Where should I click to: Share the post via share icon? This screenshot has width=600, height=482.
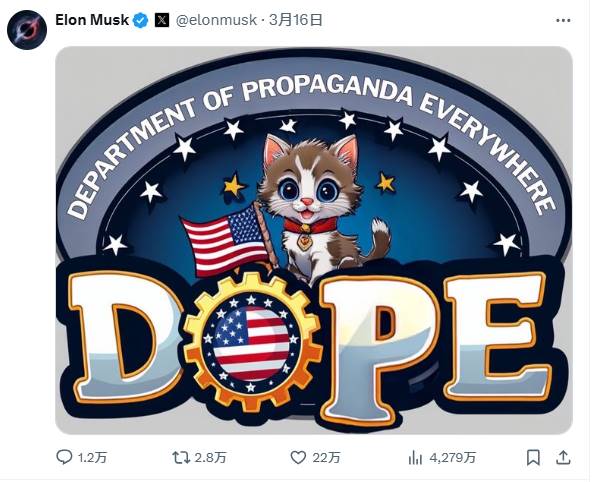(x=563, y=457)
